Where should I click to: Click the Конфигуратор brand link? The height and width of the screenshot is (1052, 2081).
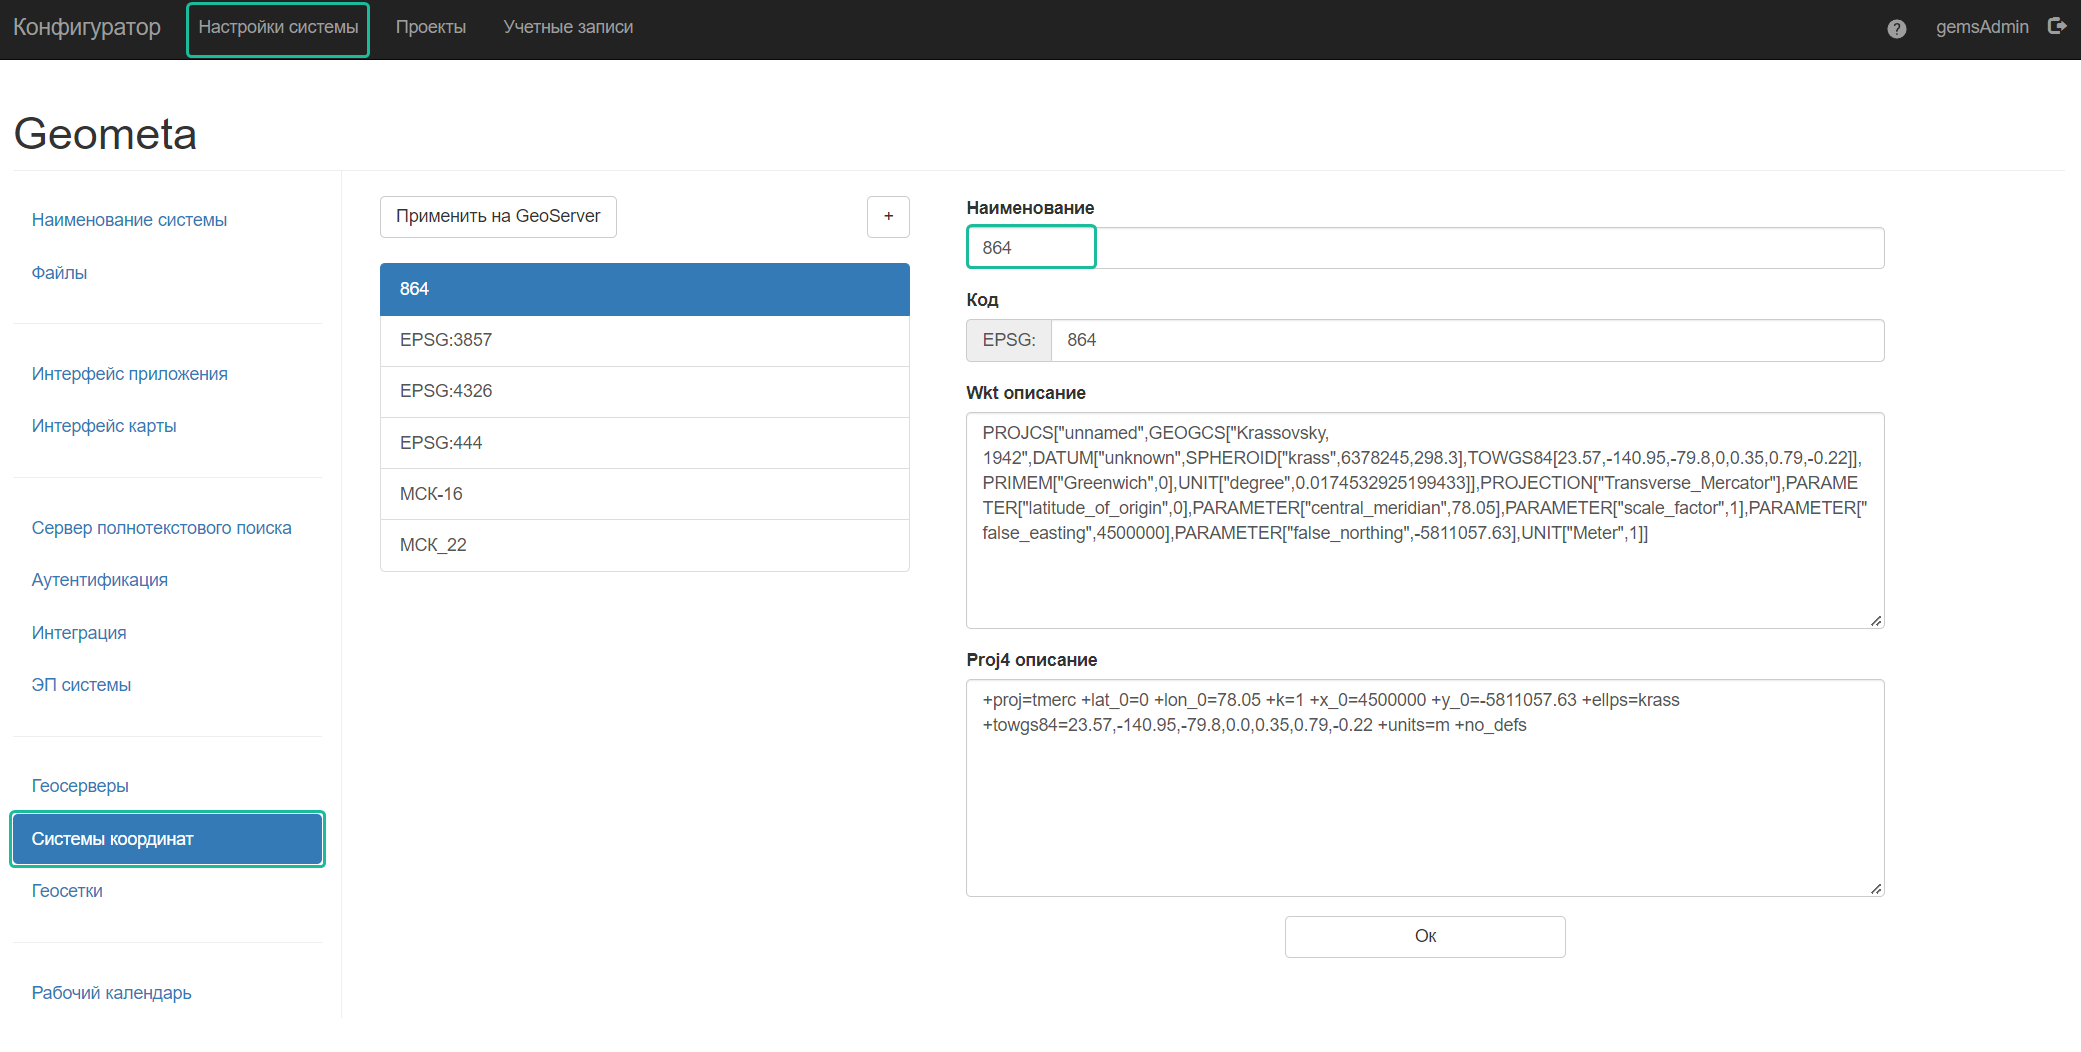click(87, 27)
